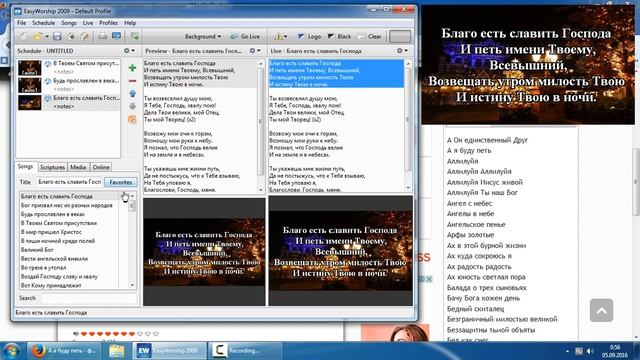Image resolution: width=640 pixels, height=360 pixels.
Task: Click the green plus add item icon
Action: [132, 68]
